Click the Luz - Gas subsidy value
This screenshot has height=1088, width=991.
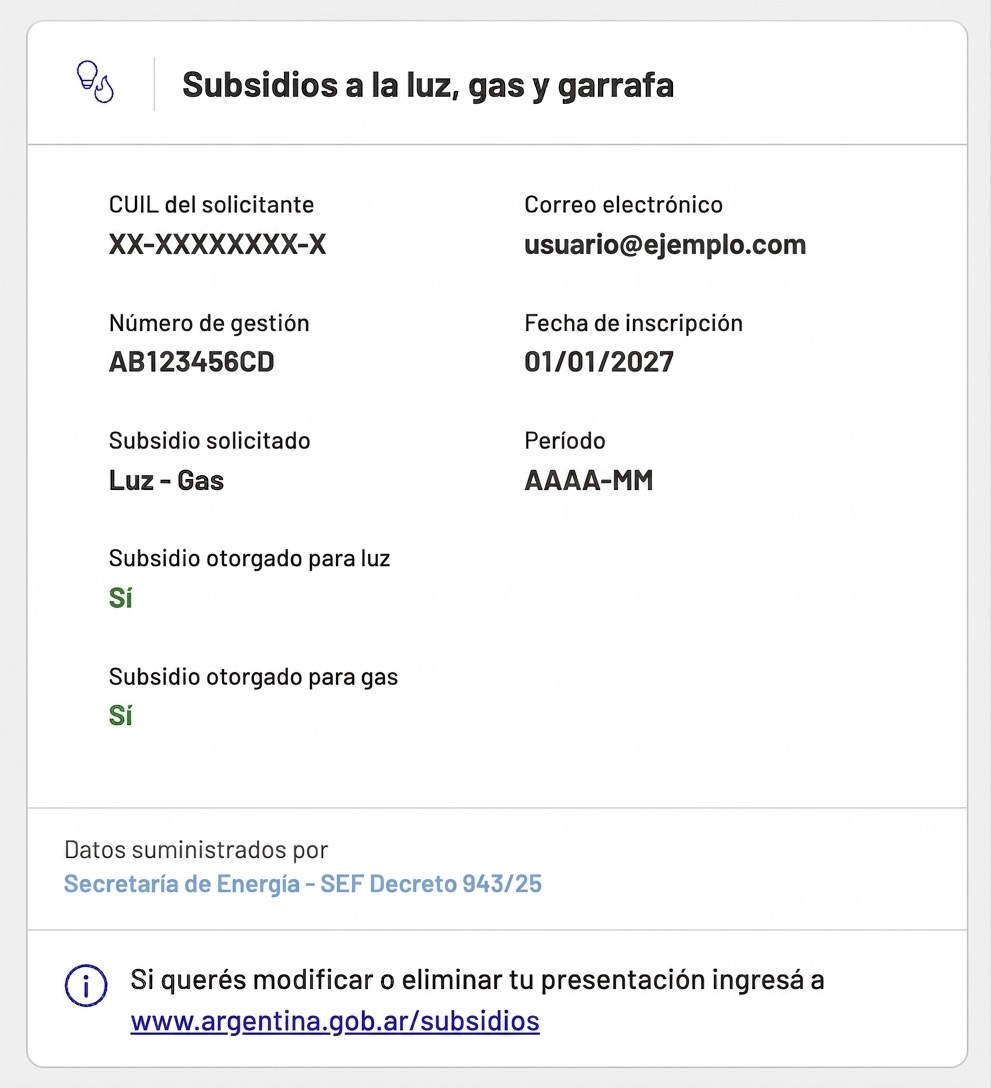point(167,480)
